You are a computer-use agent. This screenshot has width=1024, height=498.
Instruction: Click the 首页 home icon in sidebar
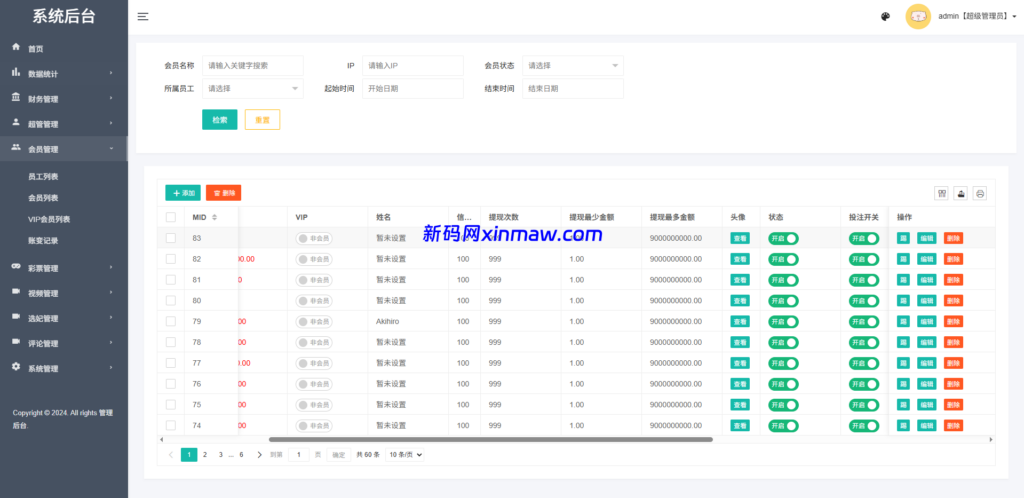tap(16, 48)
